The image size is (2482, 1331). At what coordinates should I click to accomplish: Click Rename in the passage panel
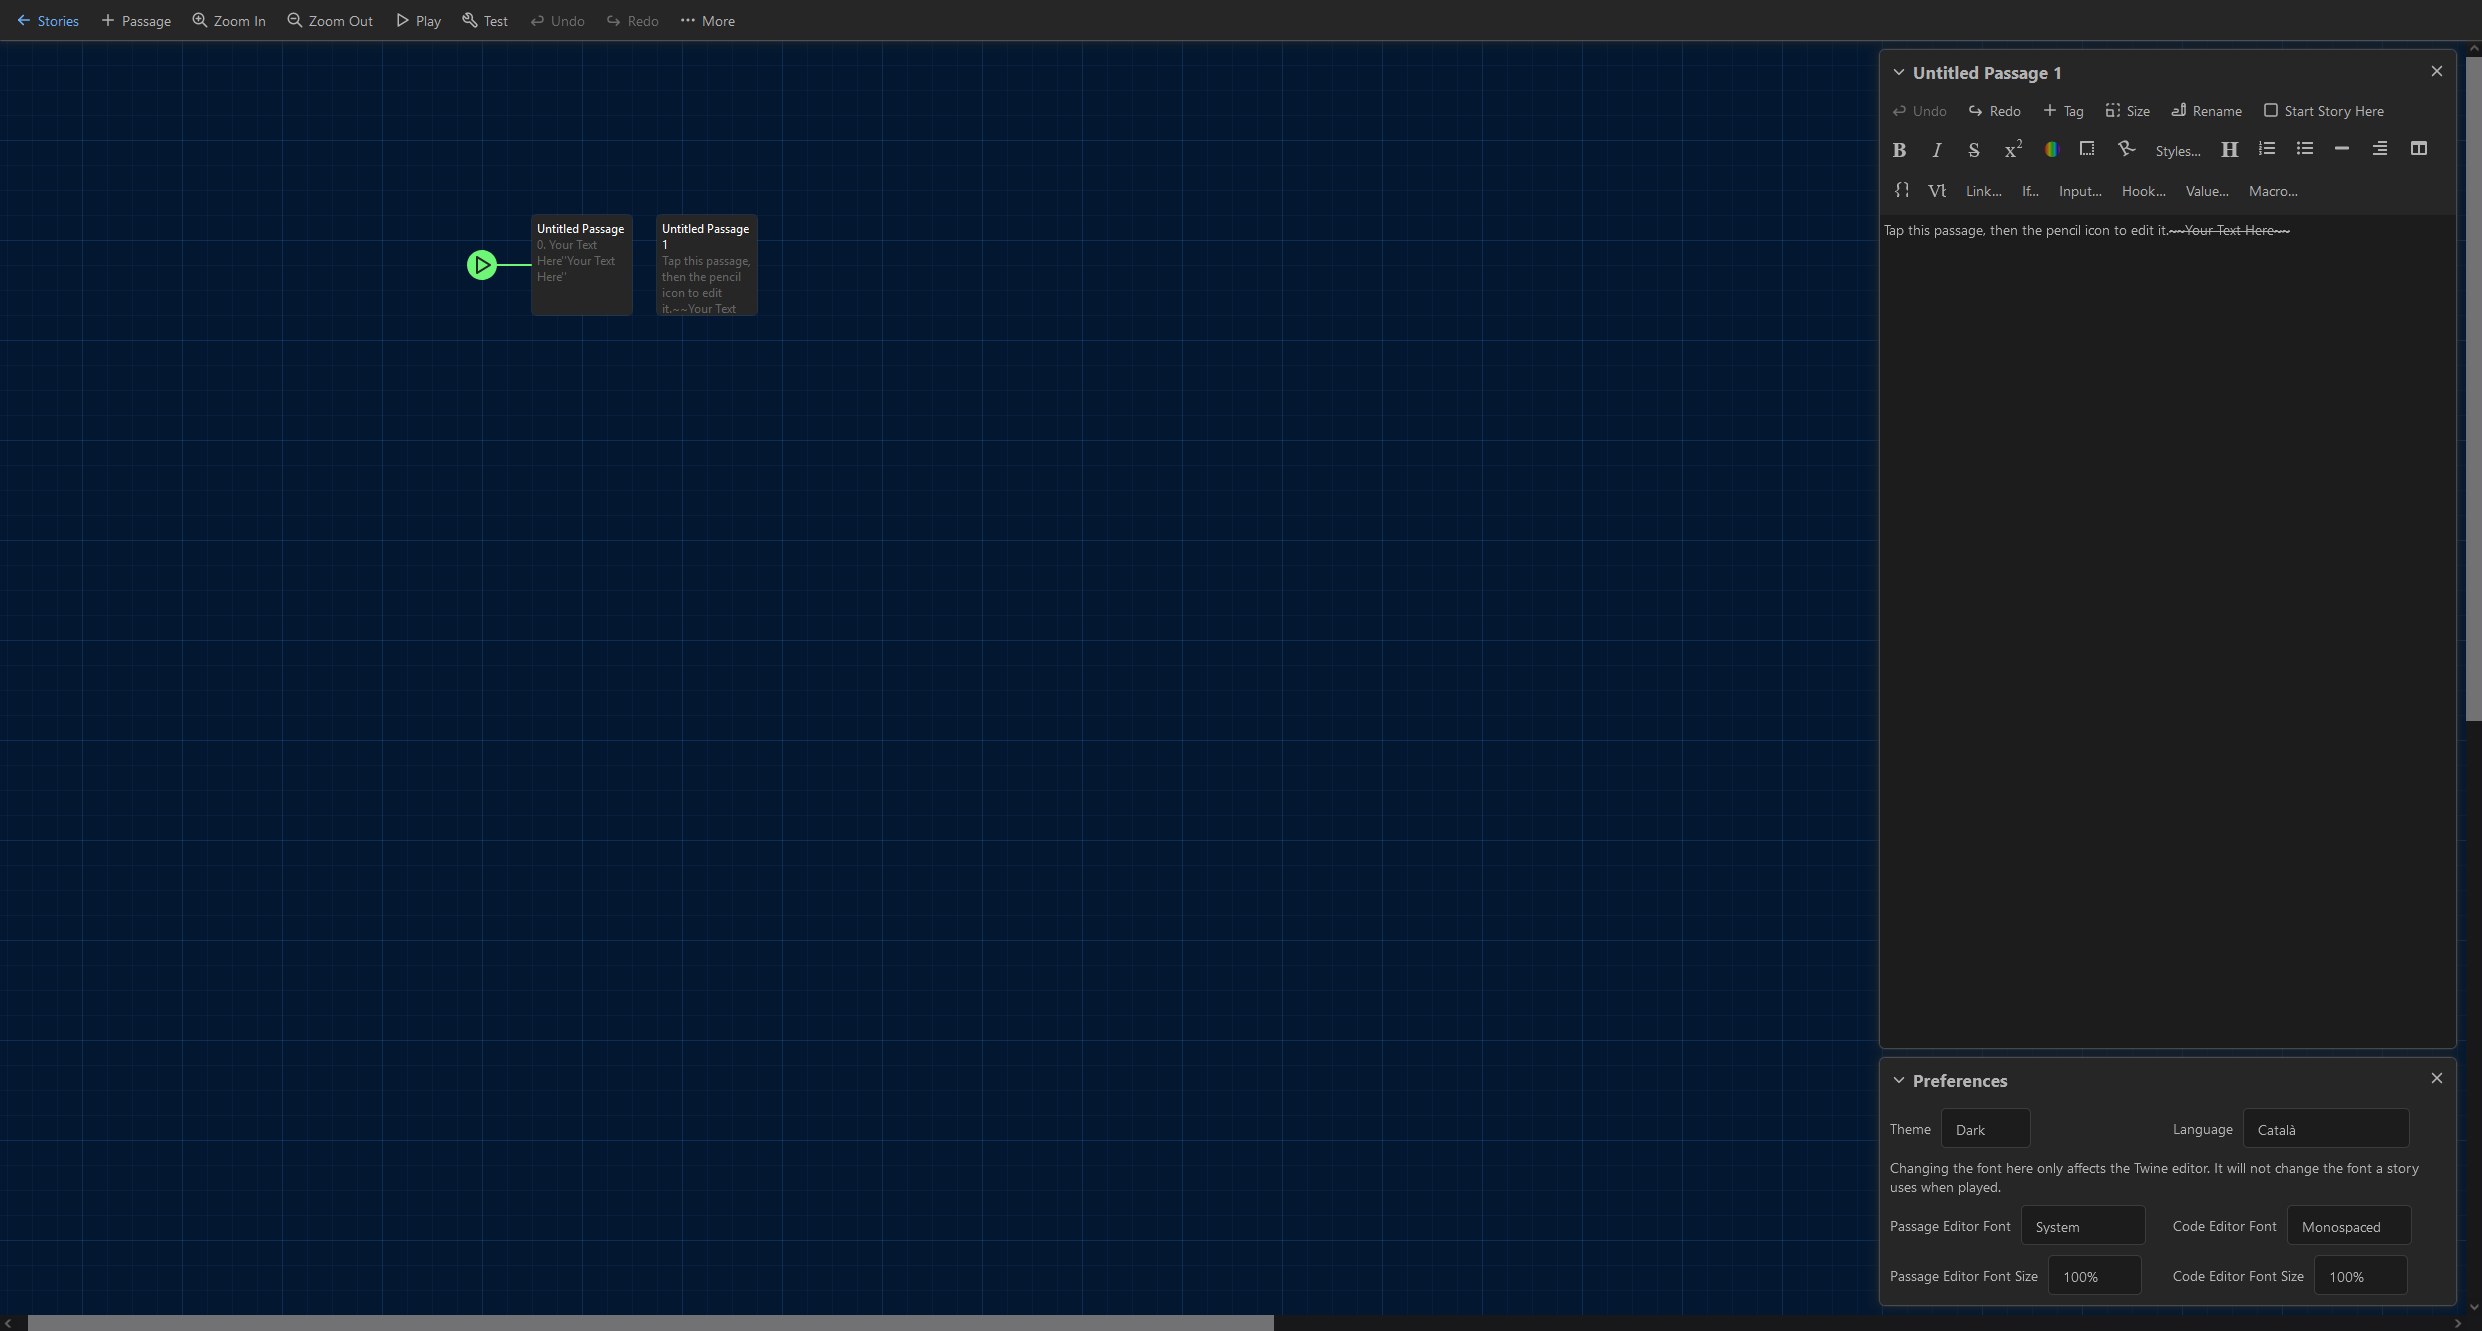(x=2206, y=111)
